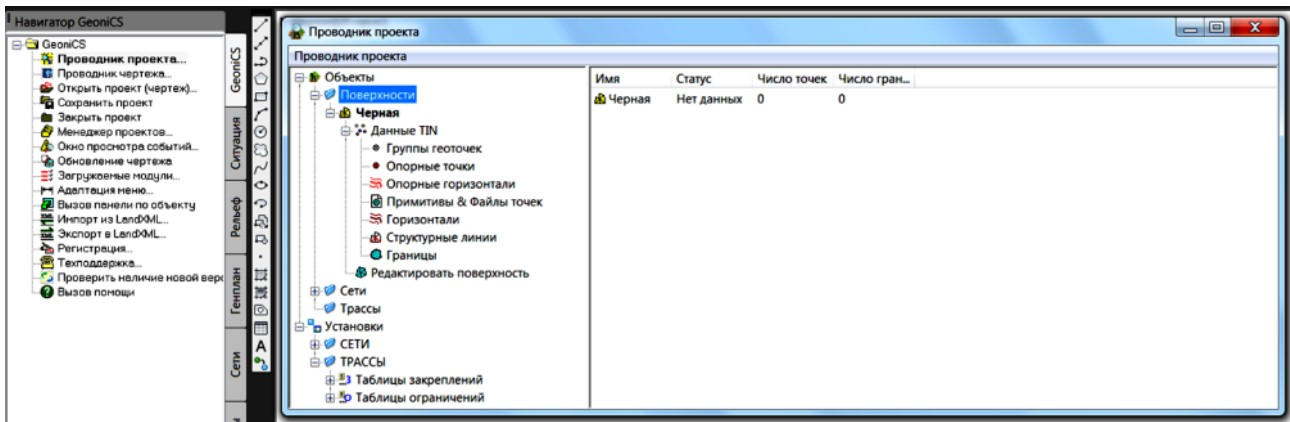
Task: Collapse the GeoniCS root node
Action: (x=16, y=45)
